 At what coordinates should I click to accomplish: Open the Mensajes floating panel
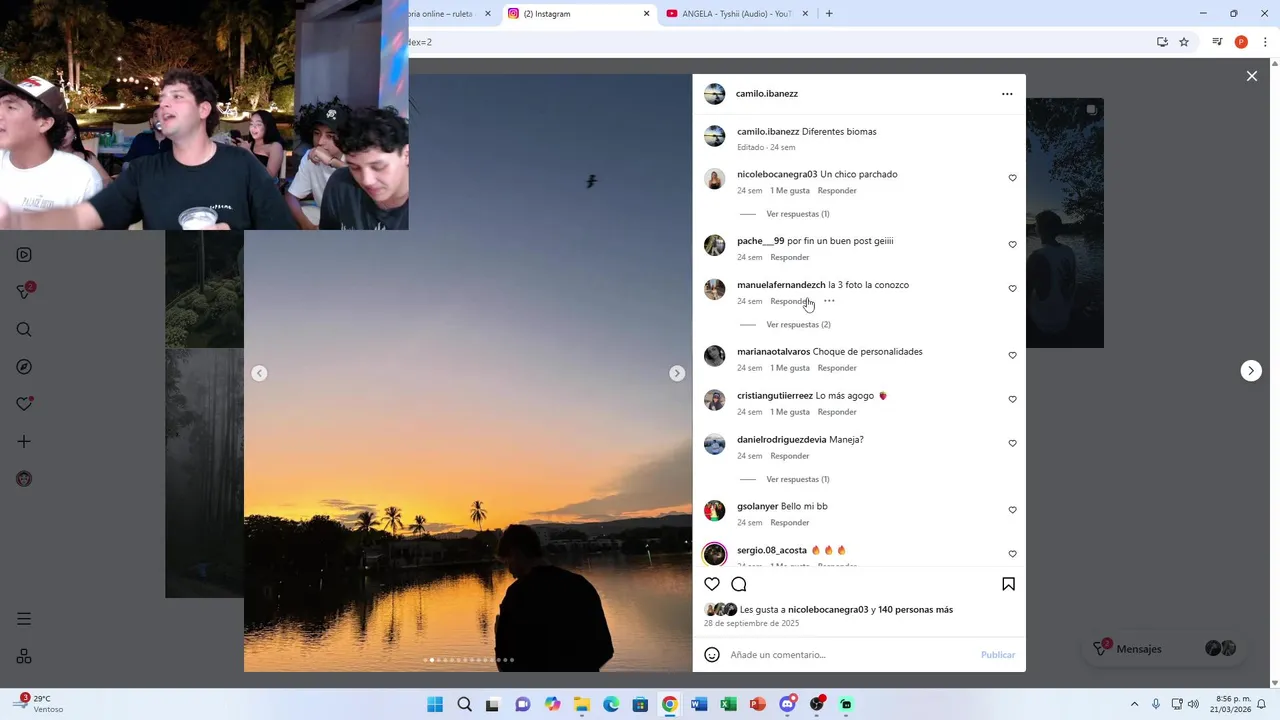[1165, 649]
